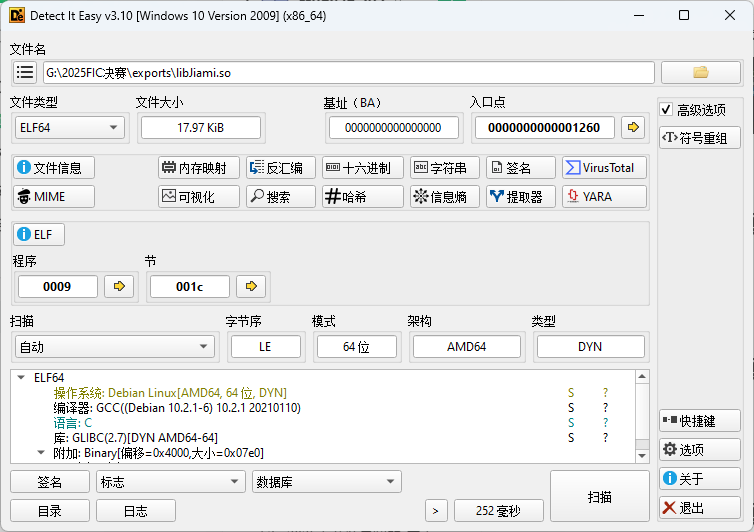Image resolution: width=754 pixels, height=532 pixels.
Task: Click the 252 毫秒 elapsed time button
Action: tap(499, 510)
